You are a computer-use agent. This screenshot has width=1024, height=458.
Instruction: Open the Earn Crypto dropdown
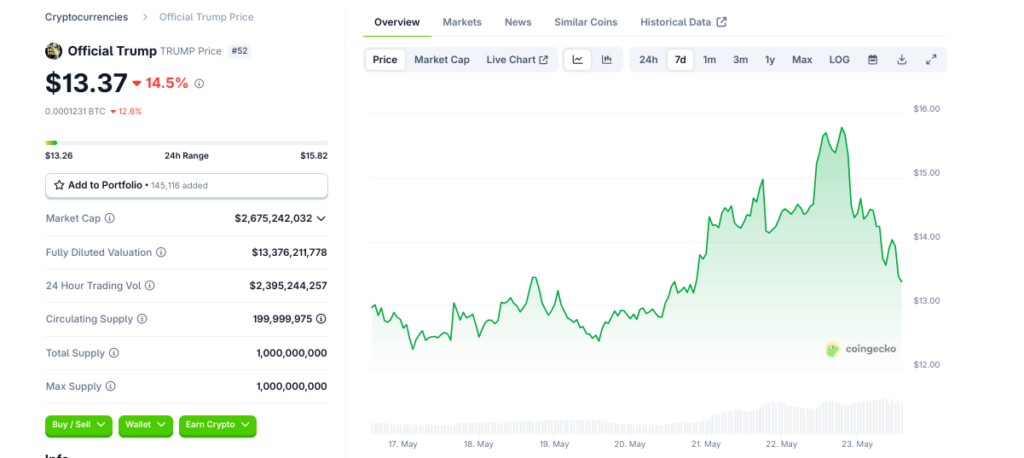coord(217,425)
